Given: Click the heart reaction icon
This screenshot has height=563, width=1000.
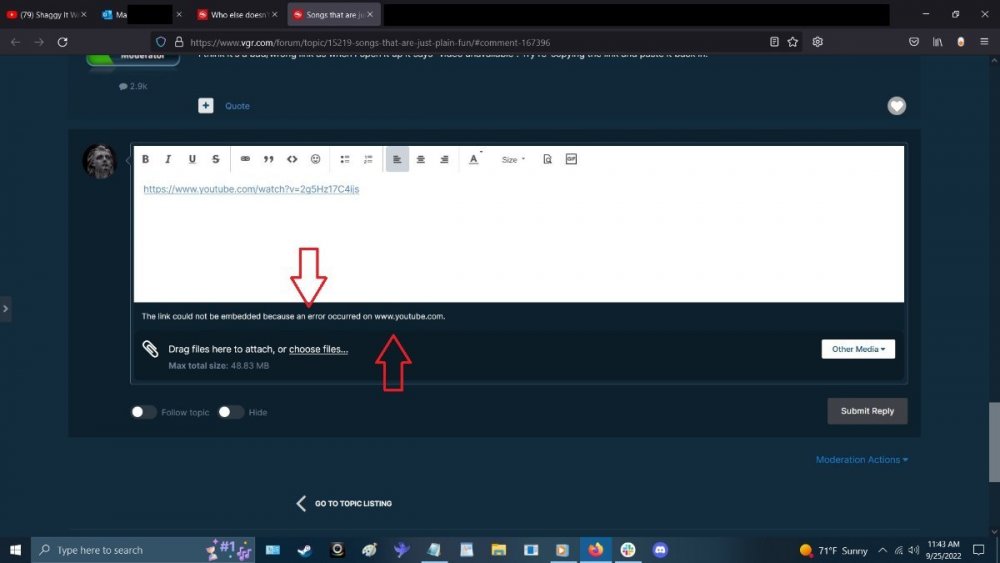Looking at the screenshot, I should pyautogui.click(x=897, y=106).
